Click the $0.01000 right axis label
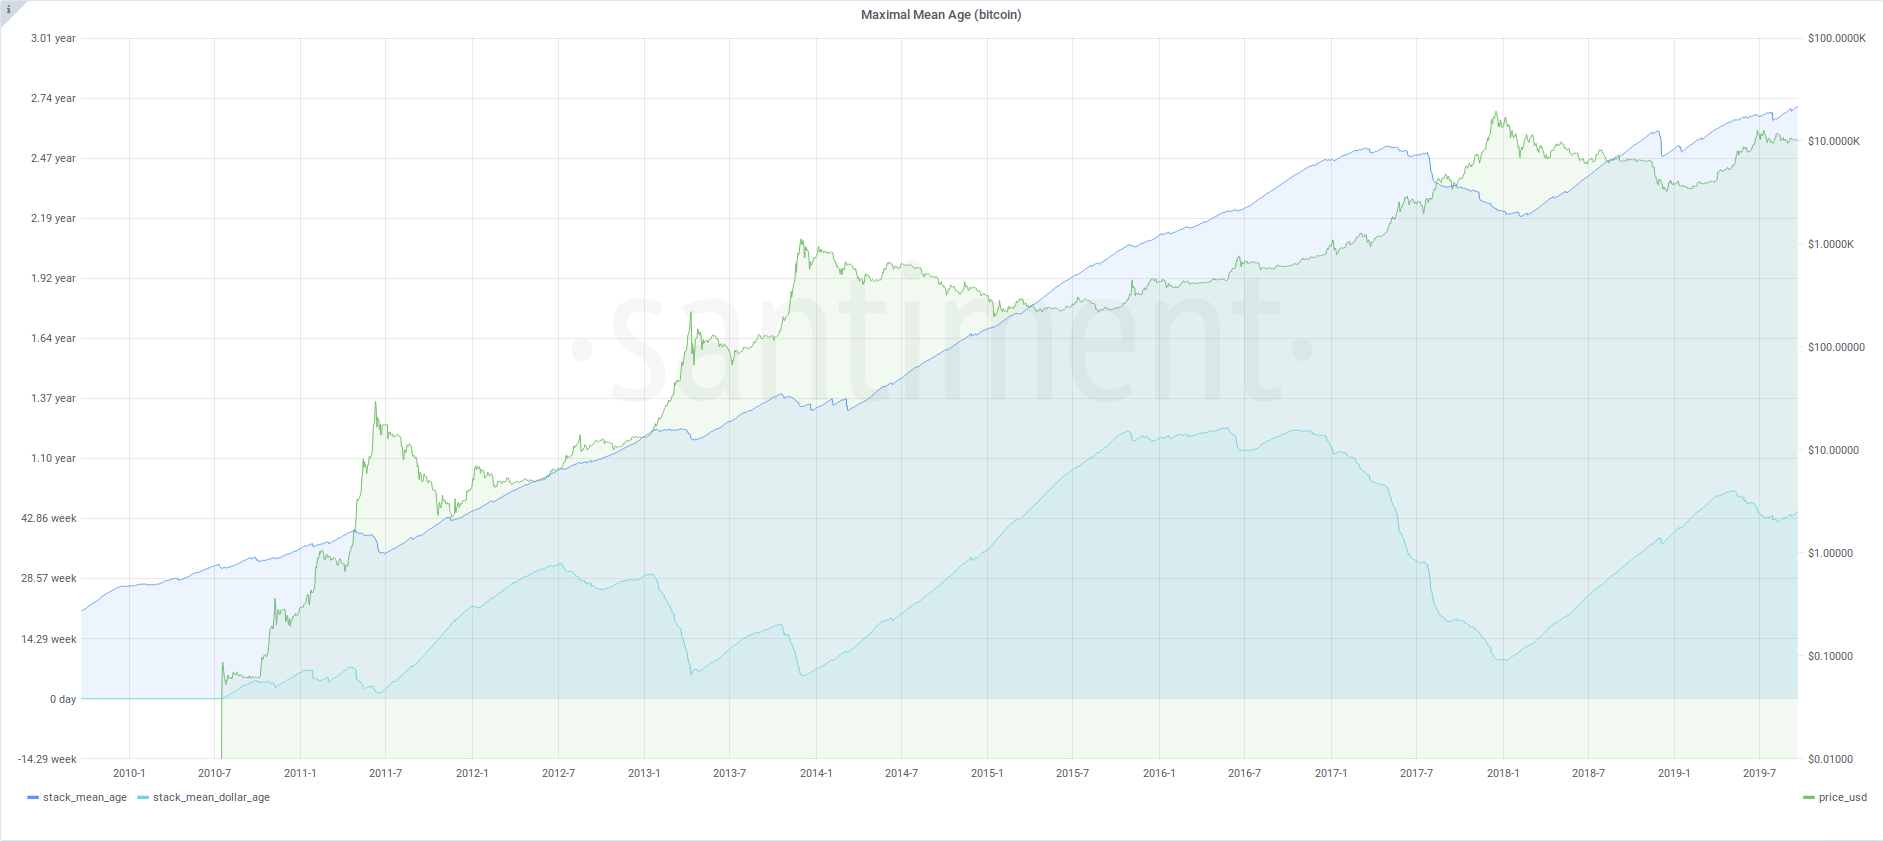The width and height of the screenshot is (1883, 841). 1830,760
